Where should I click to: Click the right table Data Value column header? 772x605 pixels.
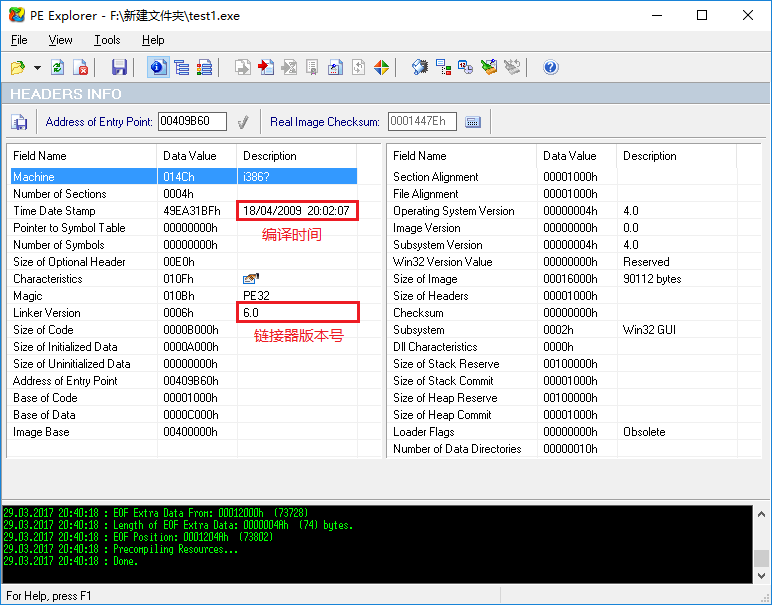(577, 156)
